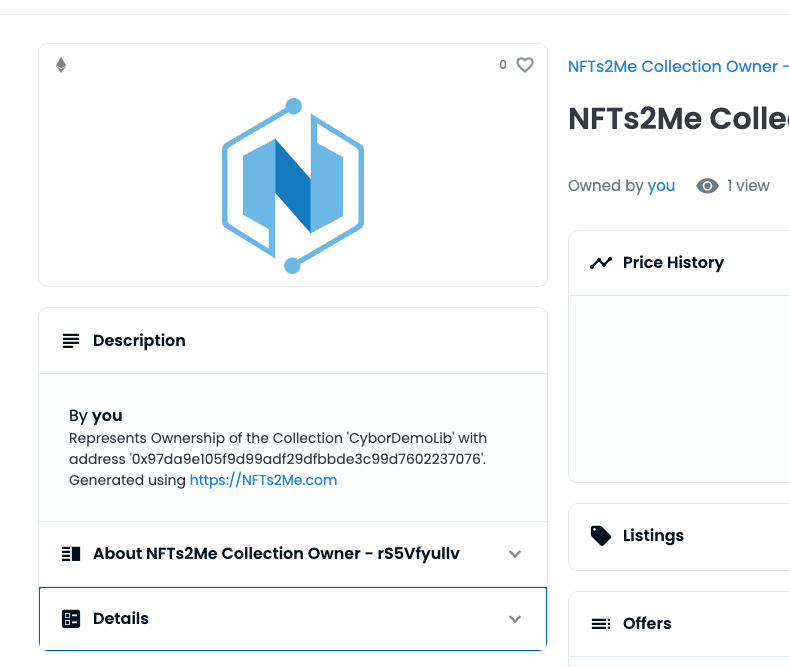789x667 pixels.
Task: Click the Price History trend icon
Action: pyautogui.click(x=601, y=263)
